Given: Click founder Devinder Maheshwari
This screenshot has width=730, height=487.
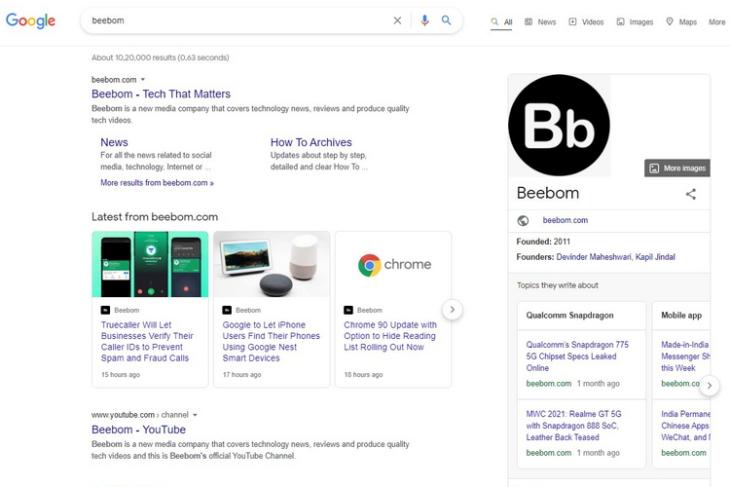Looking at the screenshot, I should point(594,257).
